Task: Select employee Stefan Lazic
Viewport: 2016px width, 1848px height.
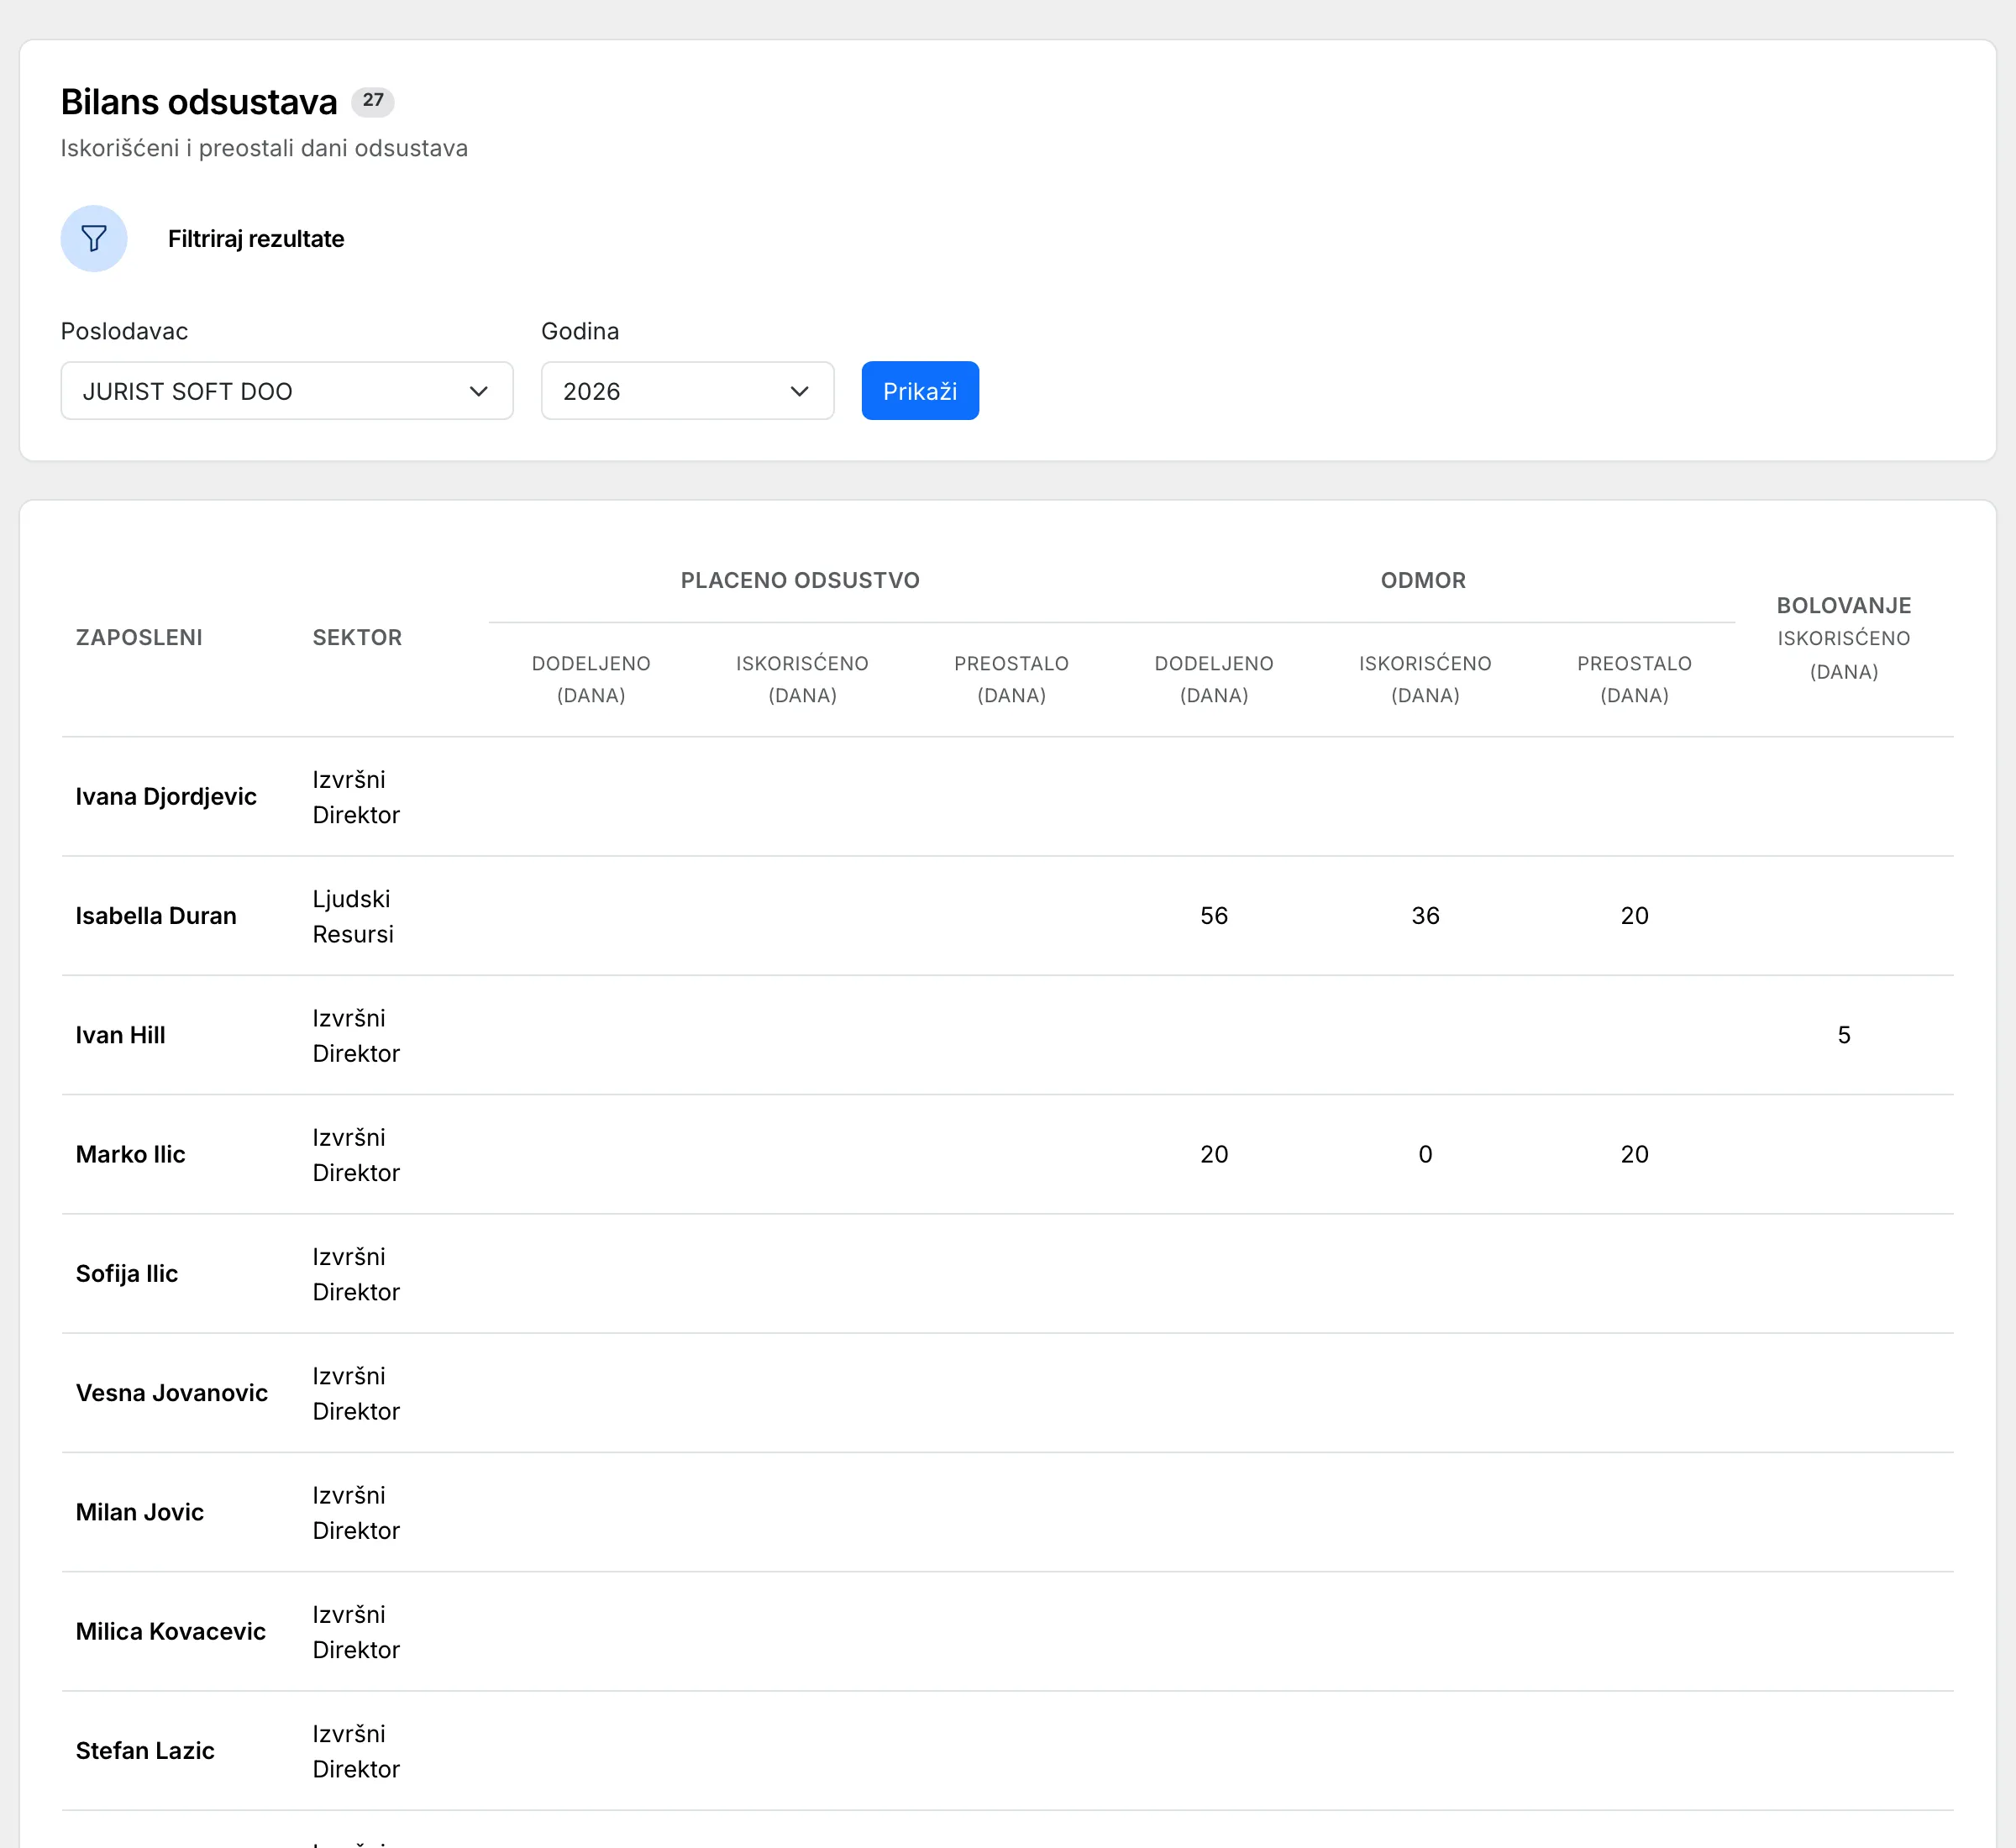Action: [145, 1750]
